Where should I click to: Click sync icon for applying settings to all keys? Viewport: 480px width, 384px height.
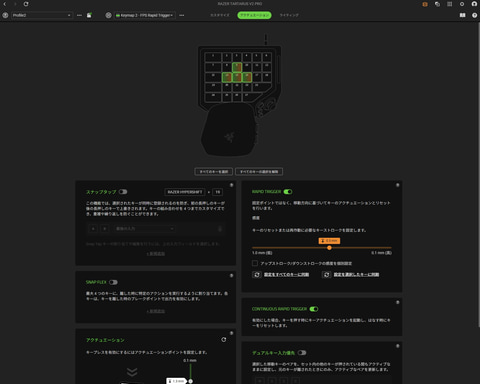click(x=256, y=274)
